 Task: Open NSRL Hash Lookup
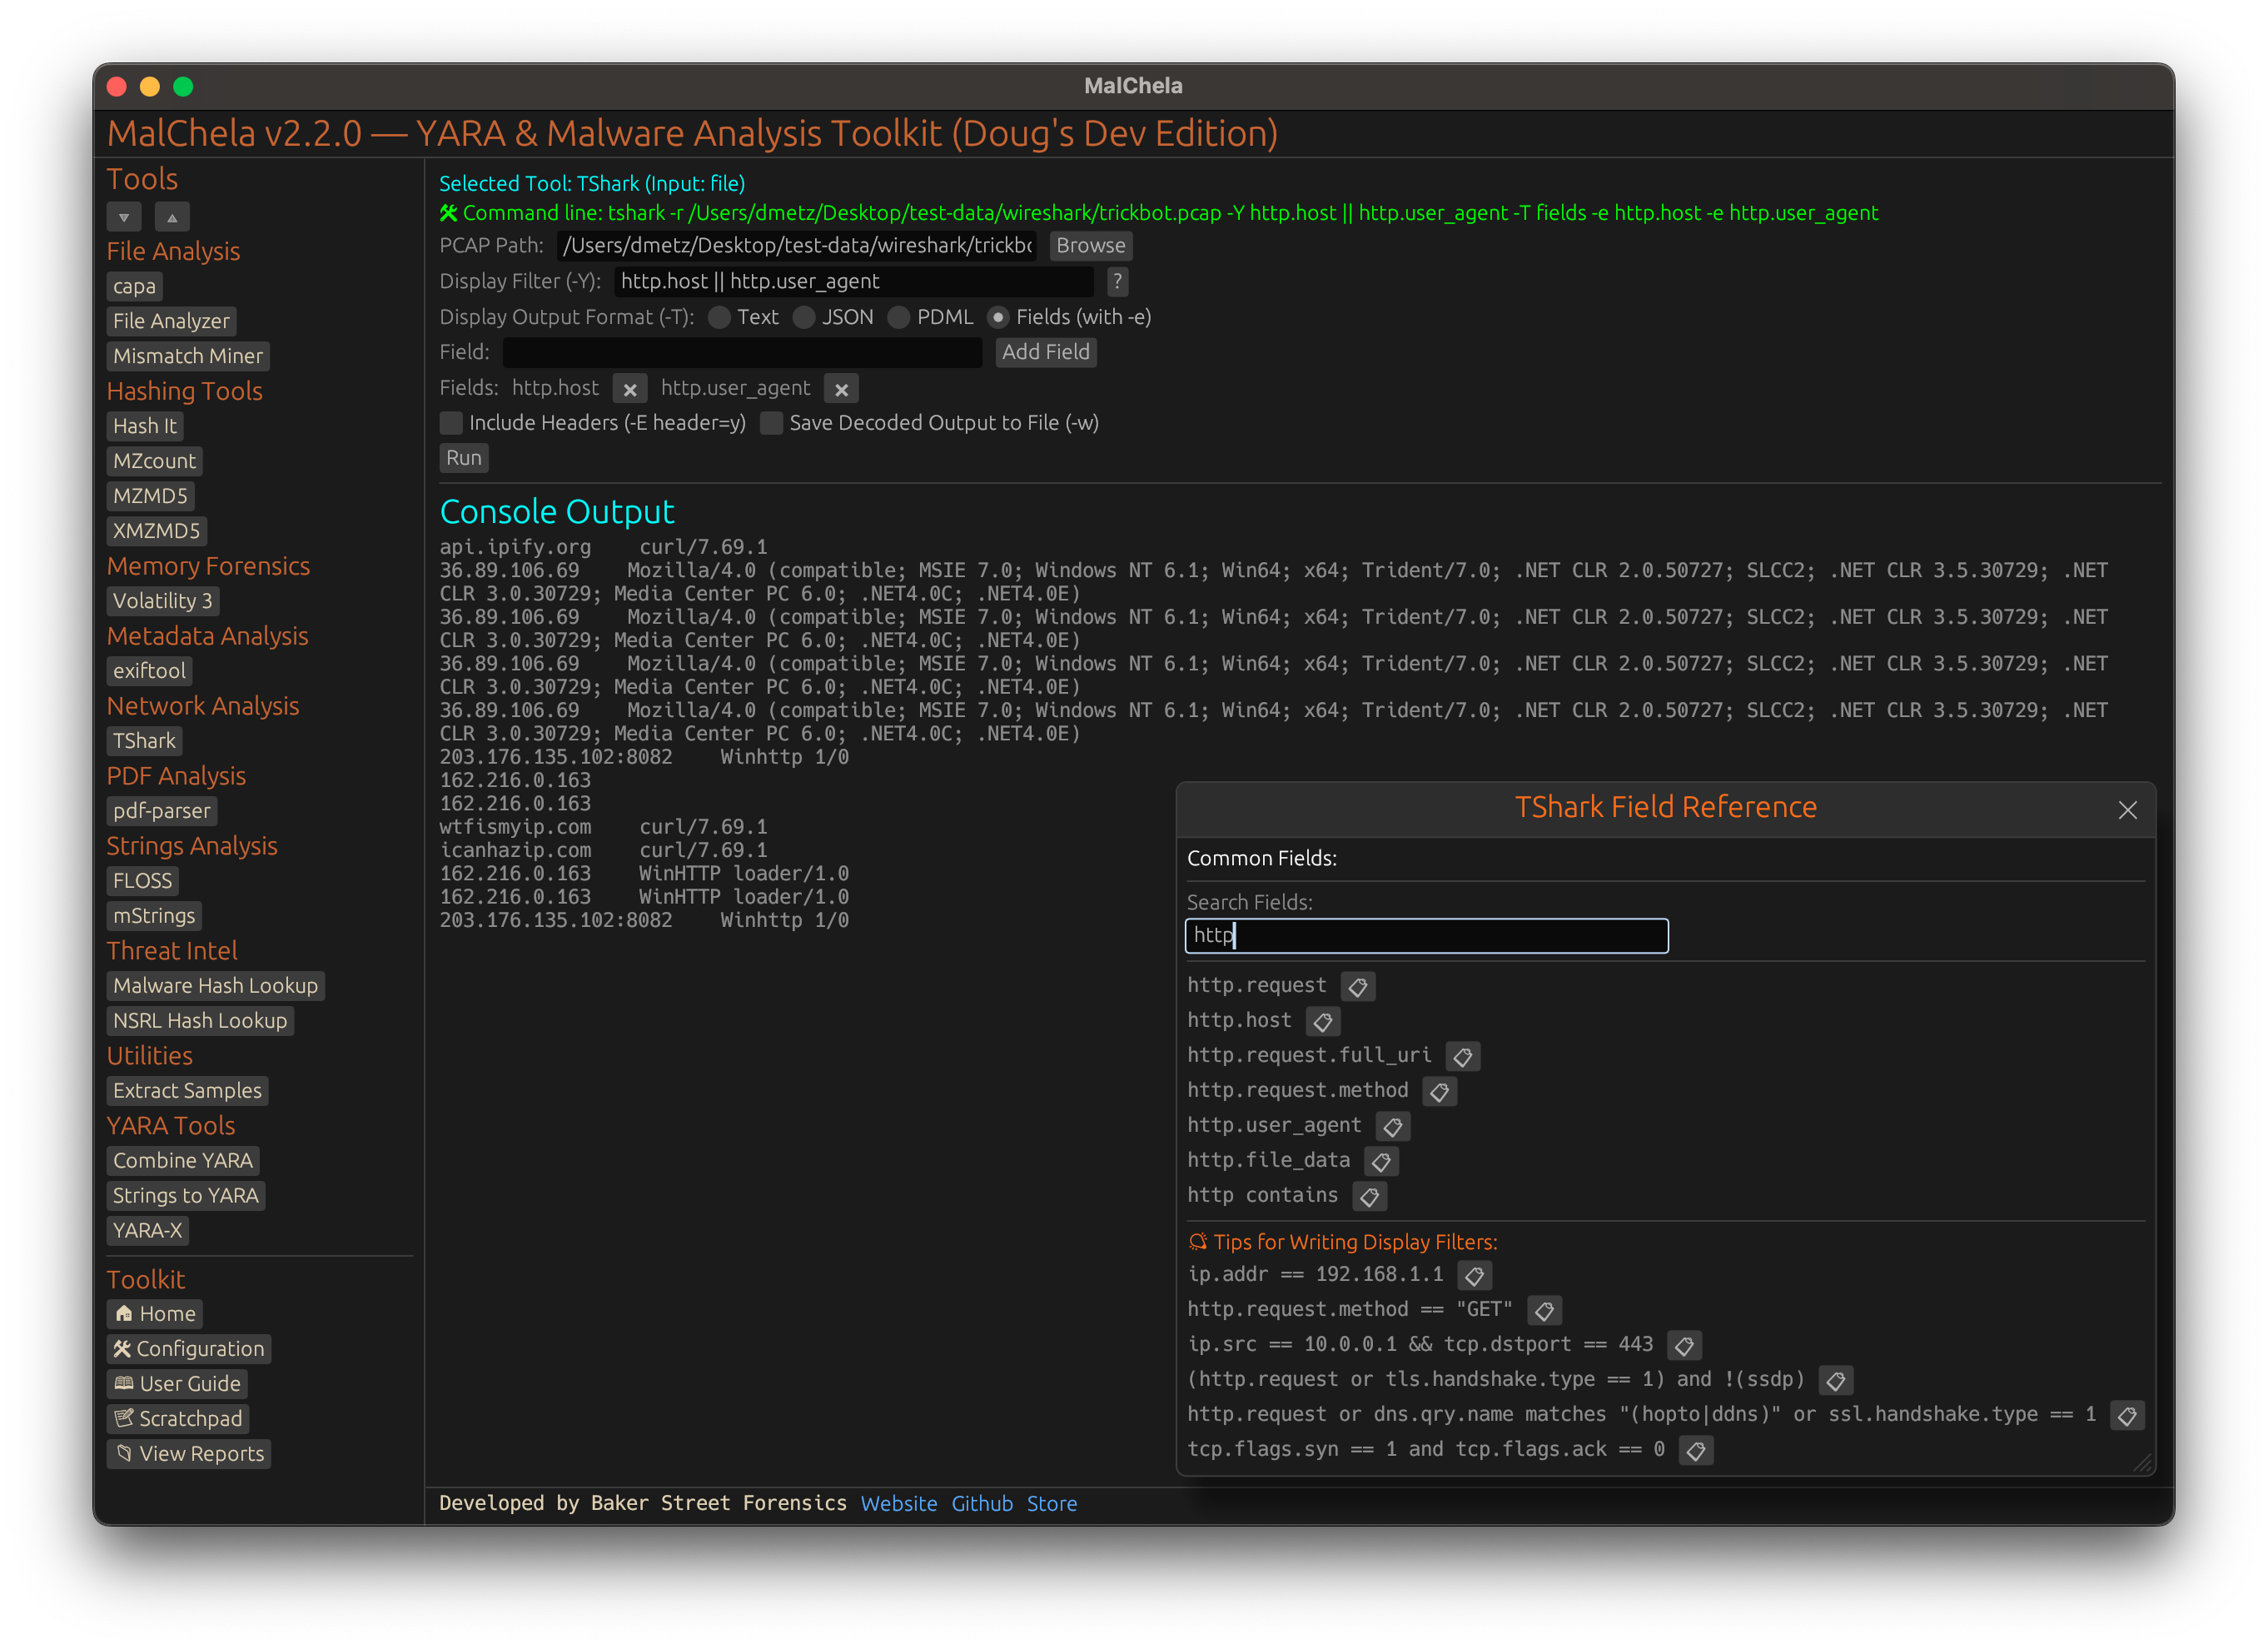(200, 1022)
